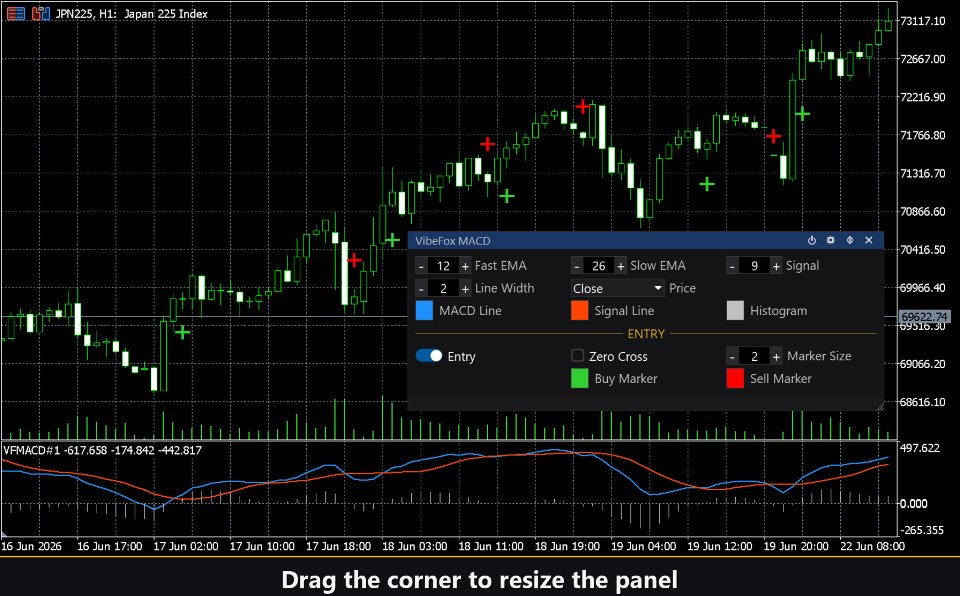Click the power icon in VibeFox MACD header
The image size is (960, 596).
pyautogui.click(x=811, y=241)
